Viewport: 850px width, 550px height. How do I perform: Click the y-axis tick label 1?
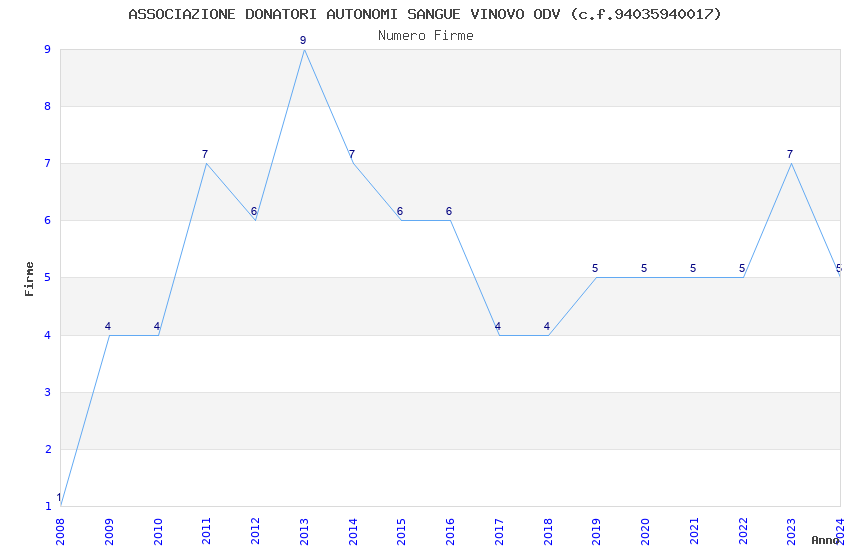(x=48, y=506)
